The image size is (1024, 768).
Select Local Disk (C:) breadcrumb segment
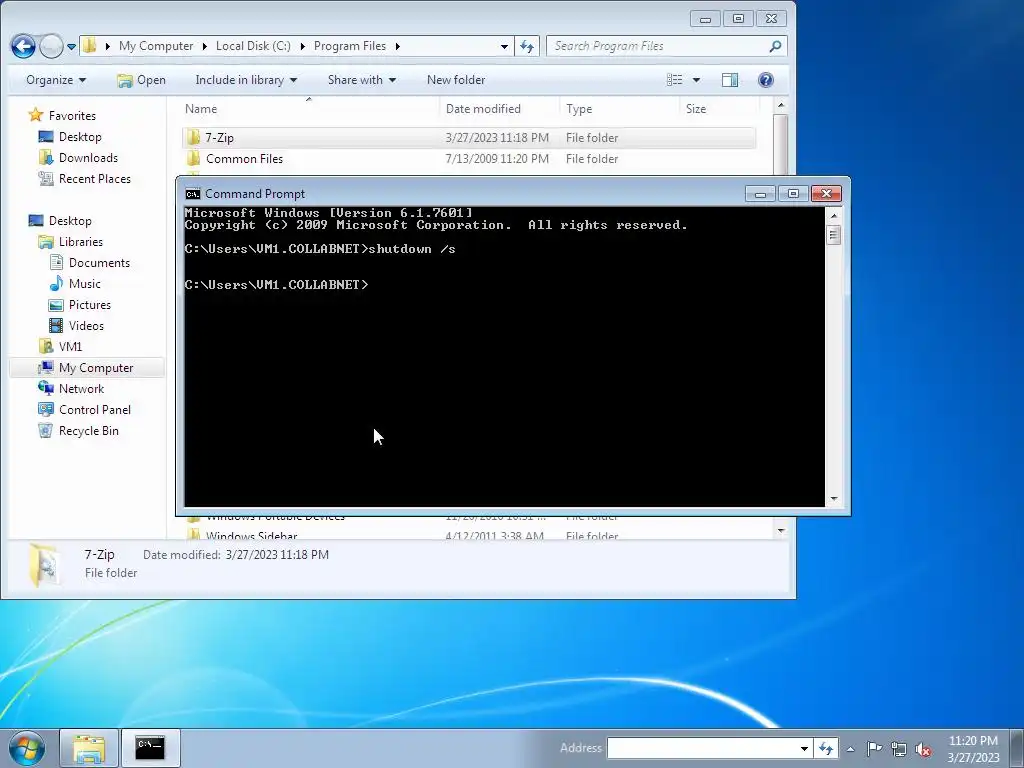tap(253, 46)
